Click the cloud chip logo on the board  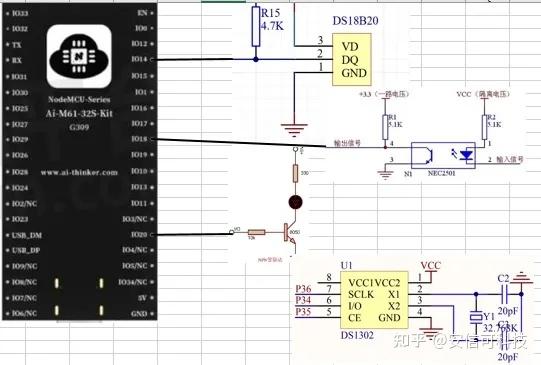[x=79, y=56]
